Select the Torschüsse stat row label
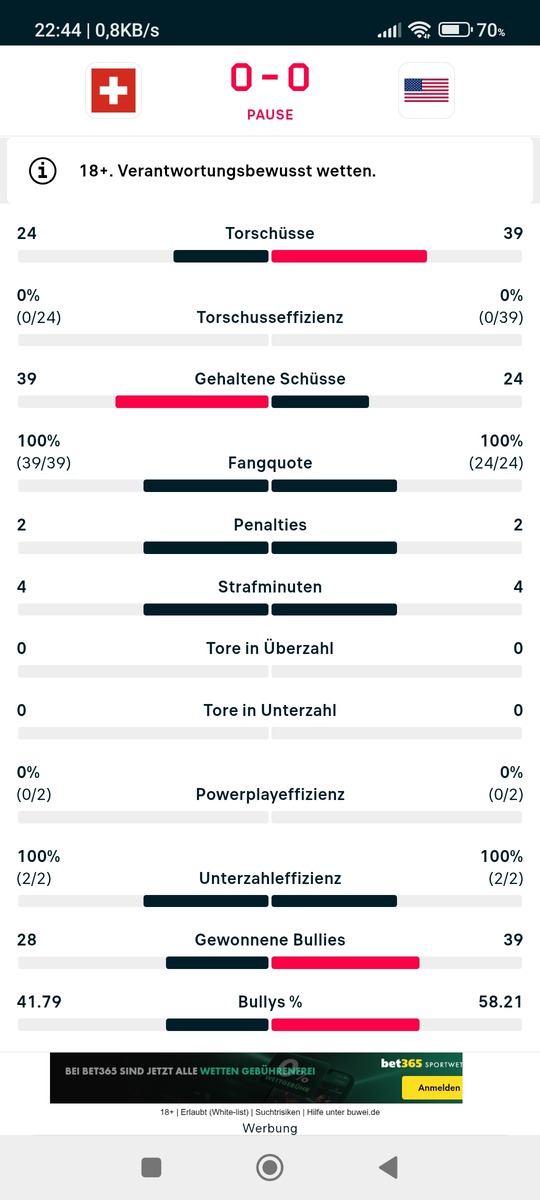This screenshot has height=1200, width=540. click(270, 233)
